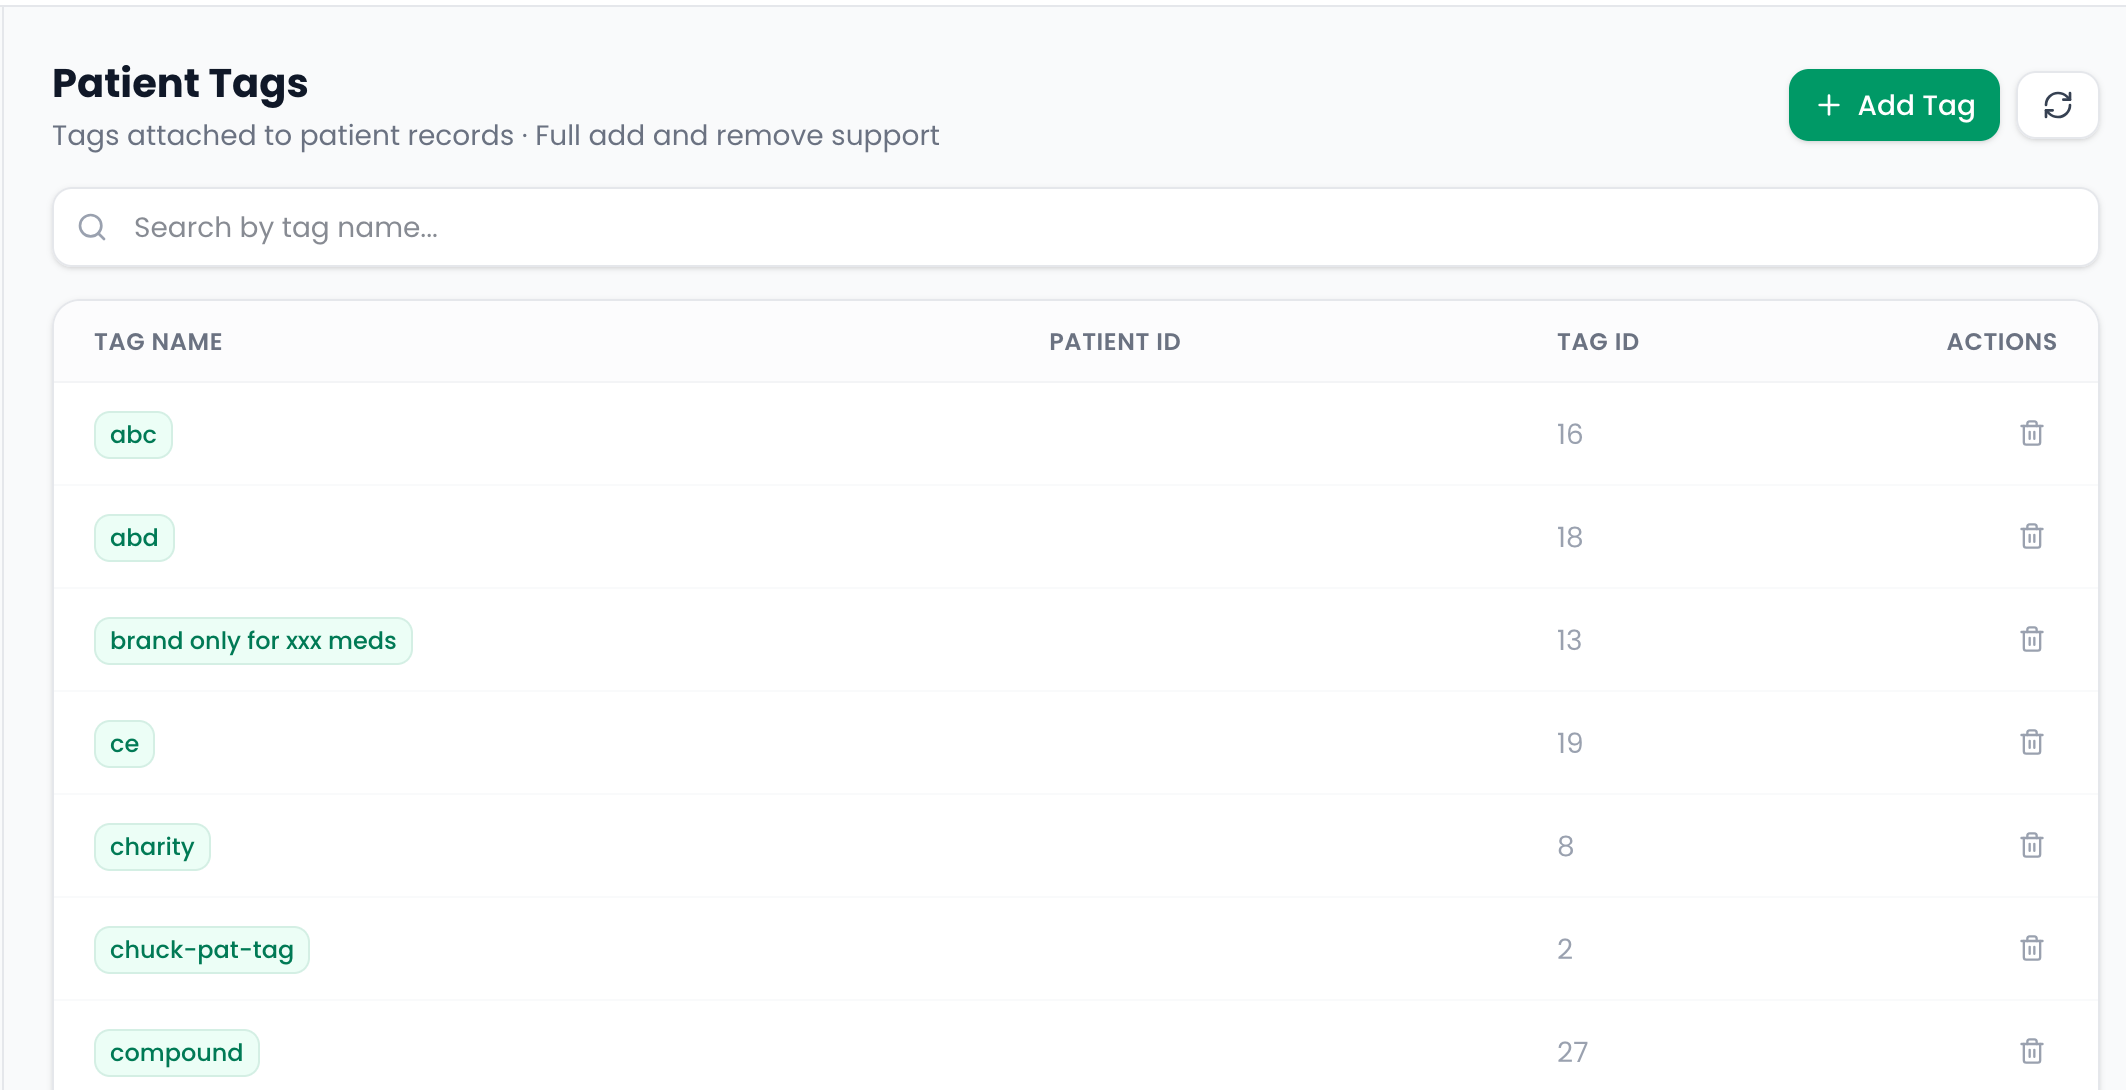Click the Patient ID column header
The image size is (2126, 1090).
1114,342
